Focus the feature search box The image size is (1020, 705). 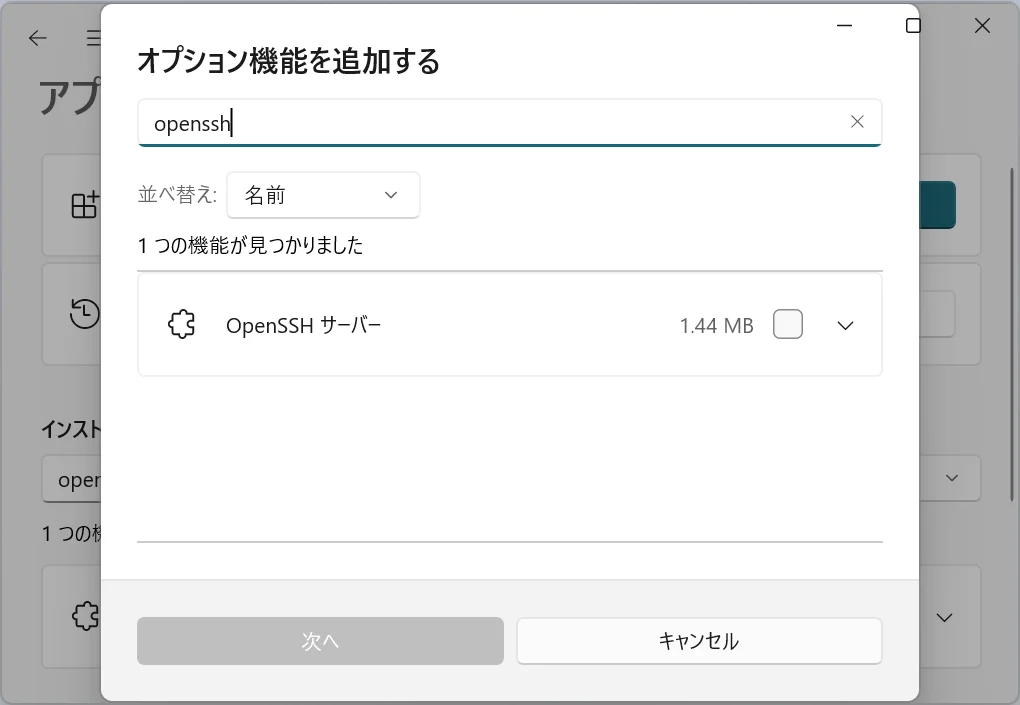[490, 122]
